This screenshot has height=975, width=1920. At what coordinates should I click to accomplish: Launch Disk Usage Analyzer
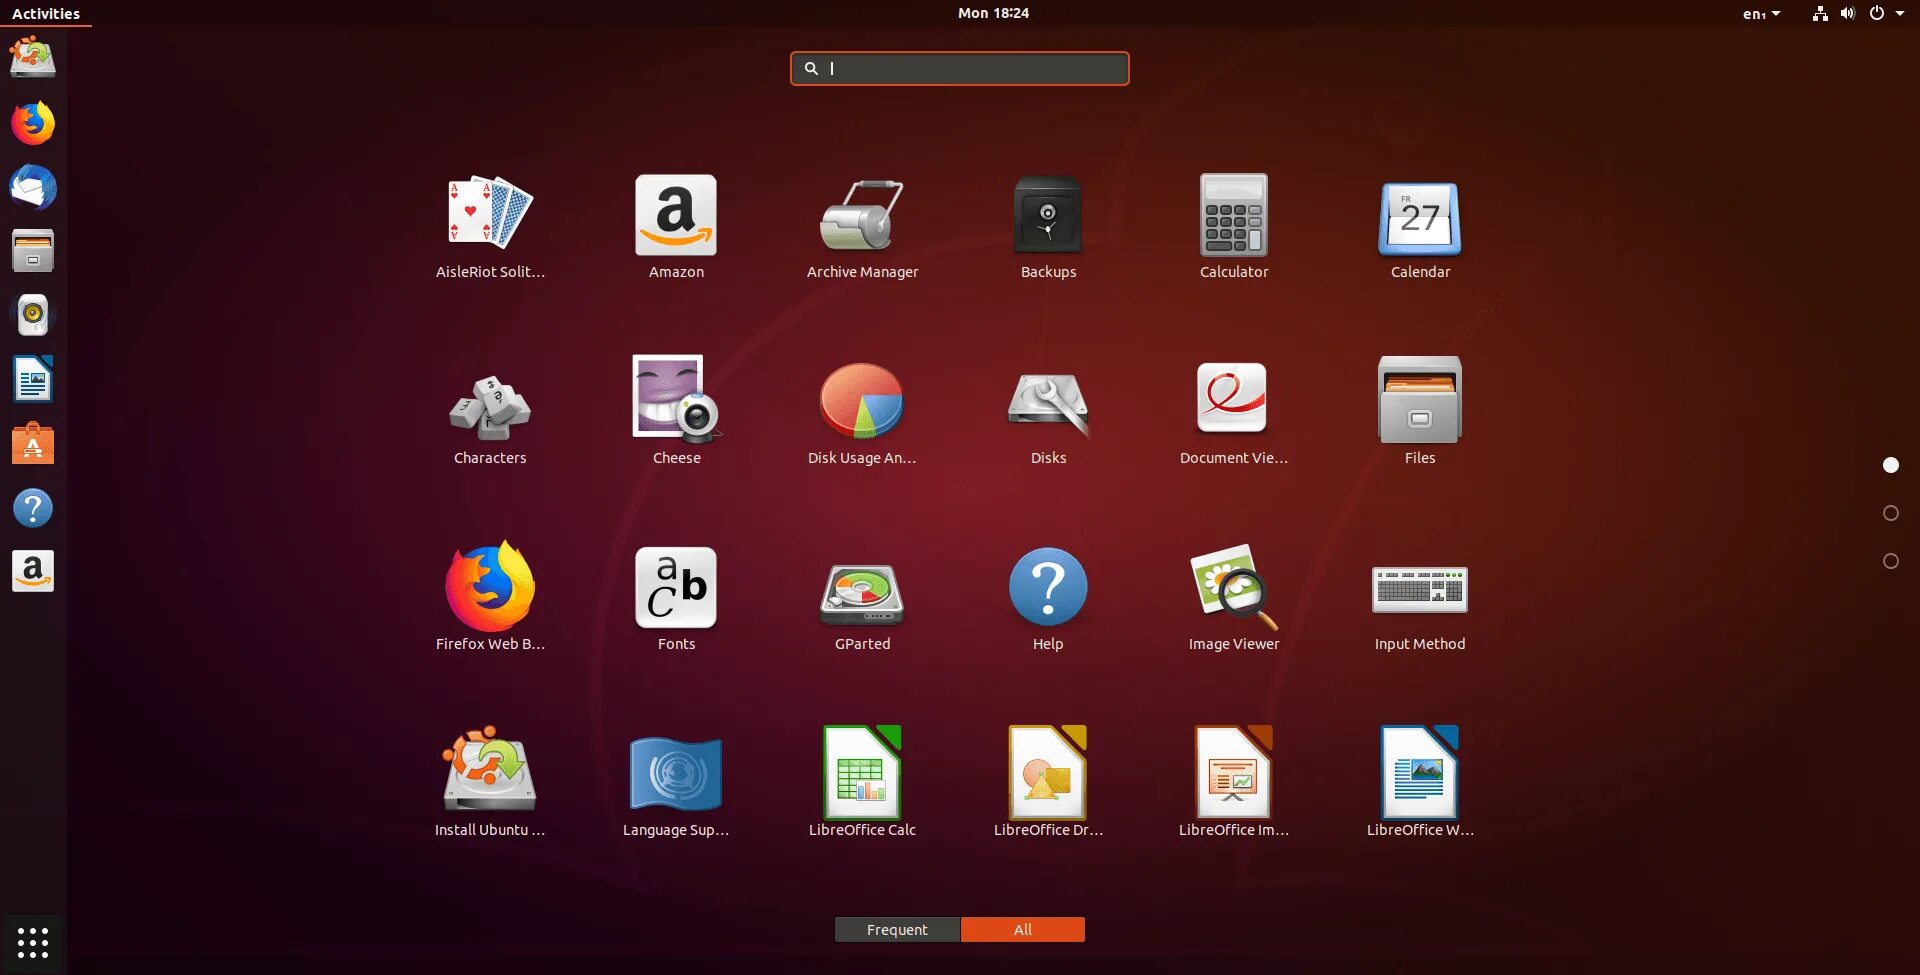(862, 414)
